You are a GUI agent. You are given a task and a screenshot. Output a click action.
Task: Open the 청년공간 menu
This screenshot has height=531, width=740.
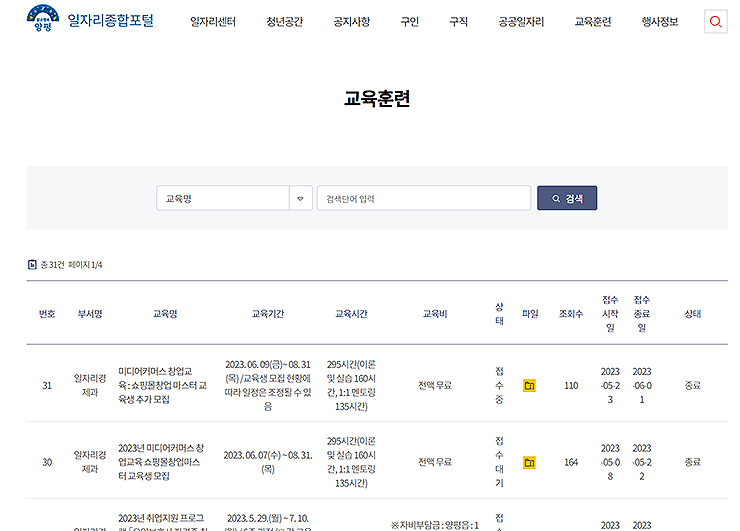pos(285,22)
